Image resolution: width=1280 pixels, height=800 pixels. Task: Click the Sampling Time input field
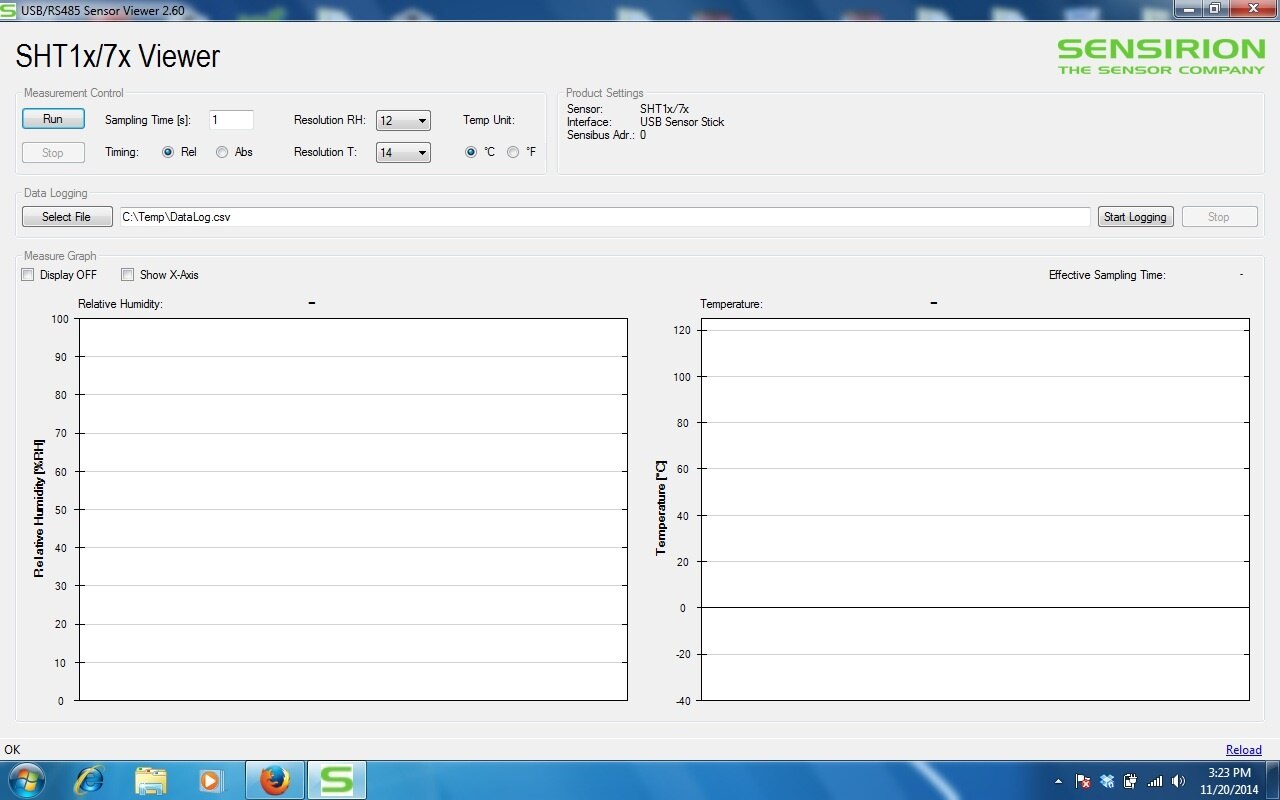coord(231,120)
